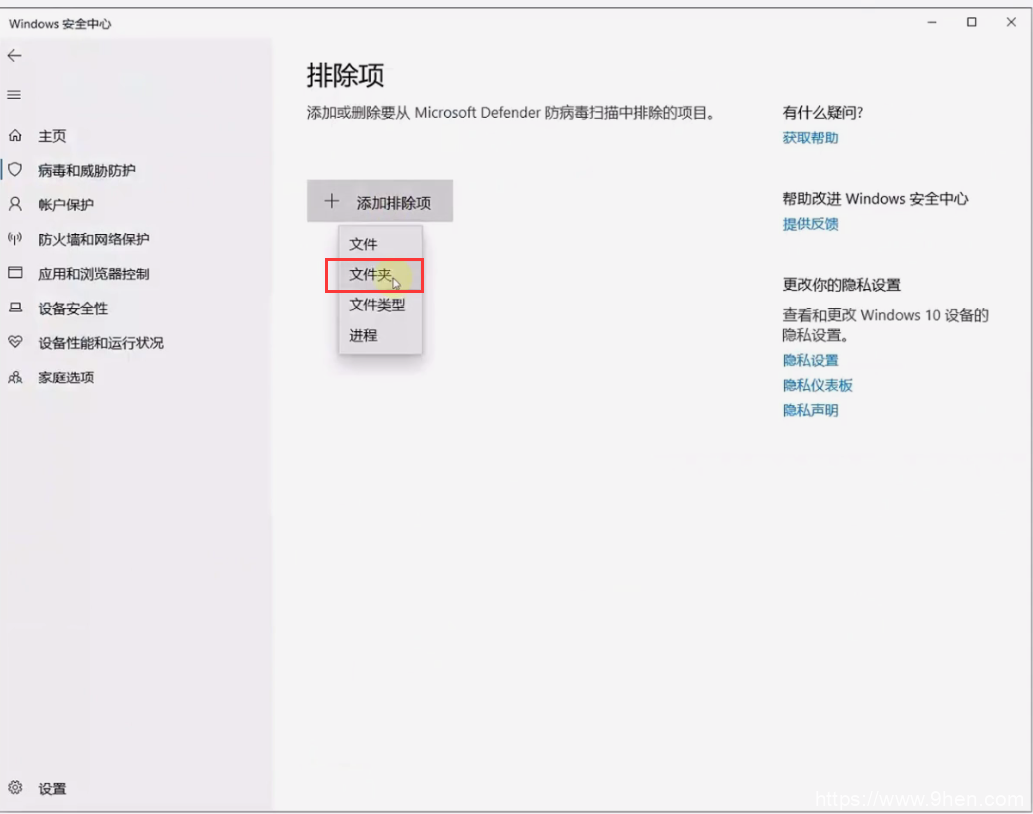Open the 隐私设置 link
The image size is (1033, 814).
[810, 360]
